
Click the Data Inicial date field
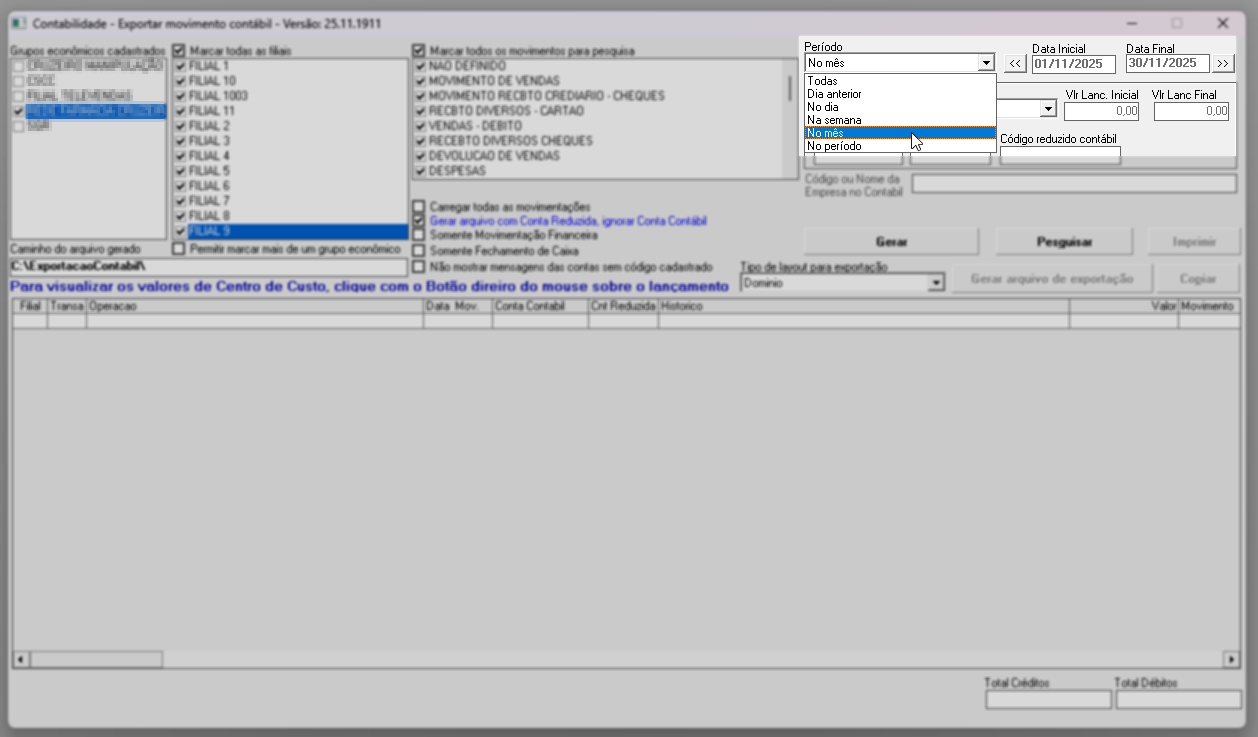pyautogui.click(x=1074, y=64)
